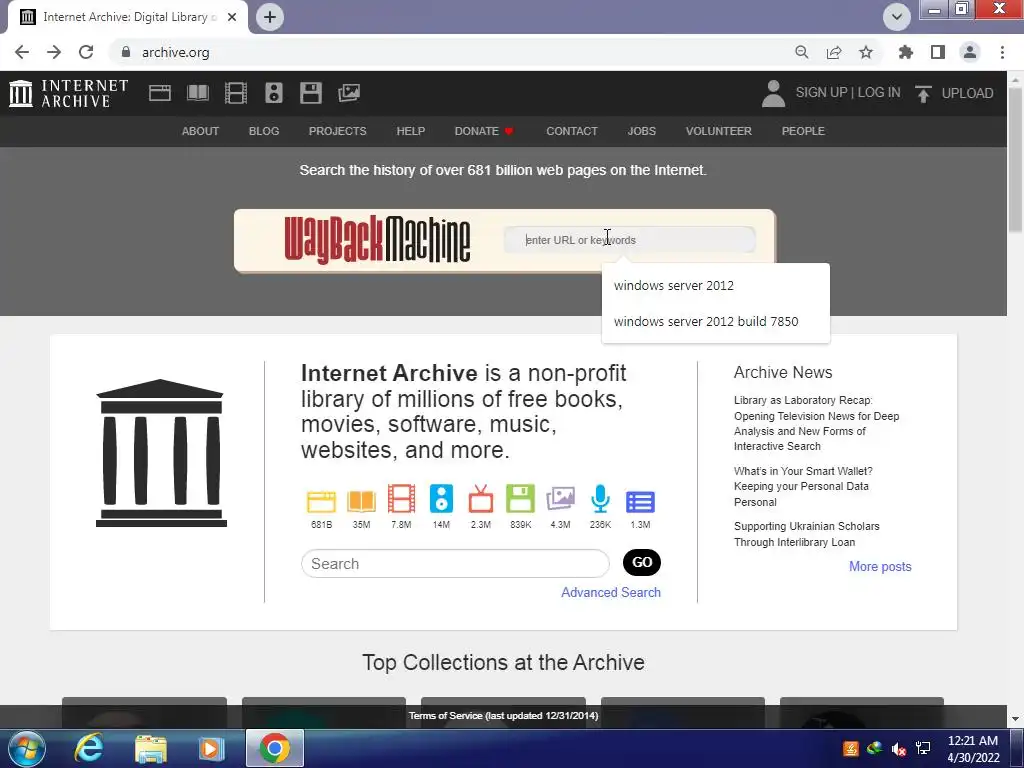Click the upload arrow icon
1024x768 pixels.
point(923,93)
